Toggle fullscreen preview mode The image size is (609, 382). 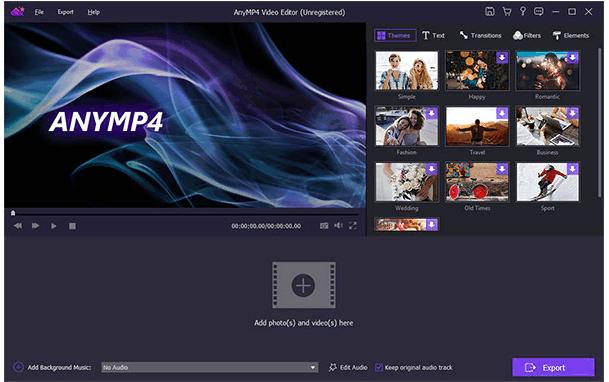[x=353, y=225]
